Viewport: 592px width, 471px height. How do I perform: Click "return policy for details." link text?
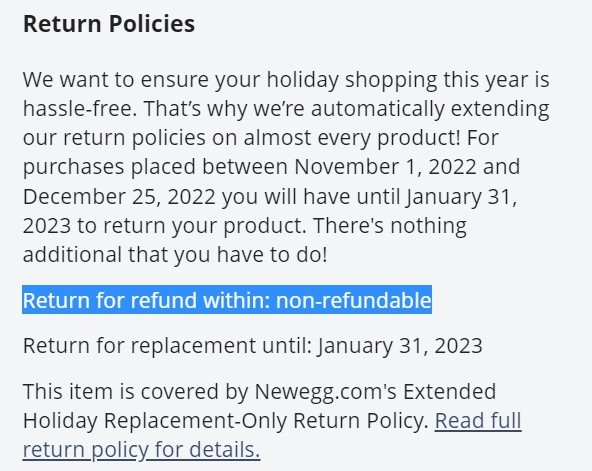click(x=141, y=449)
